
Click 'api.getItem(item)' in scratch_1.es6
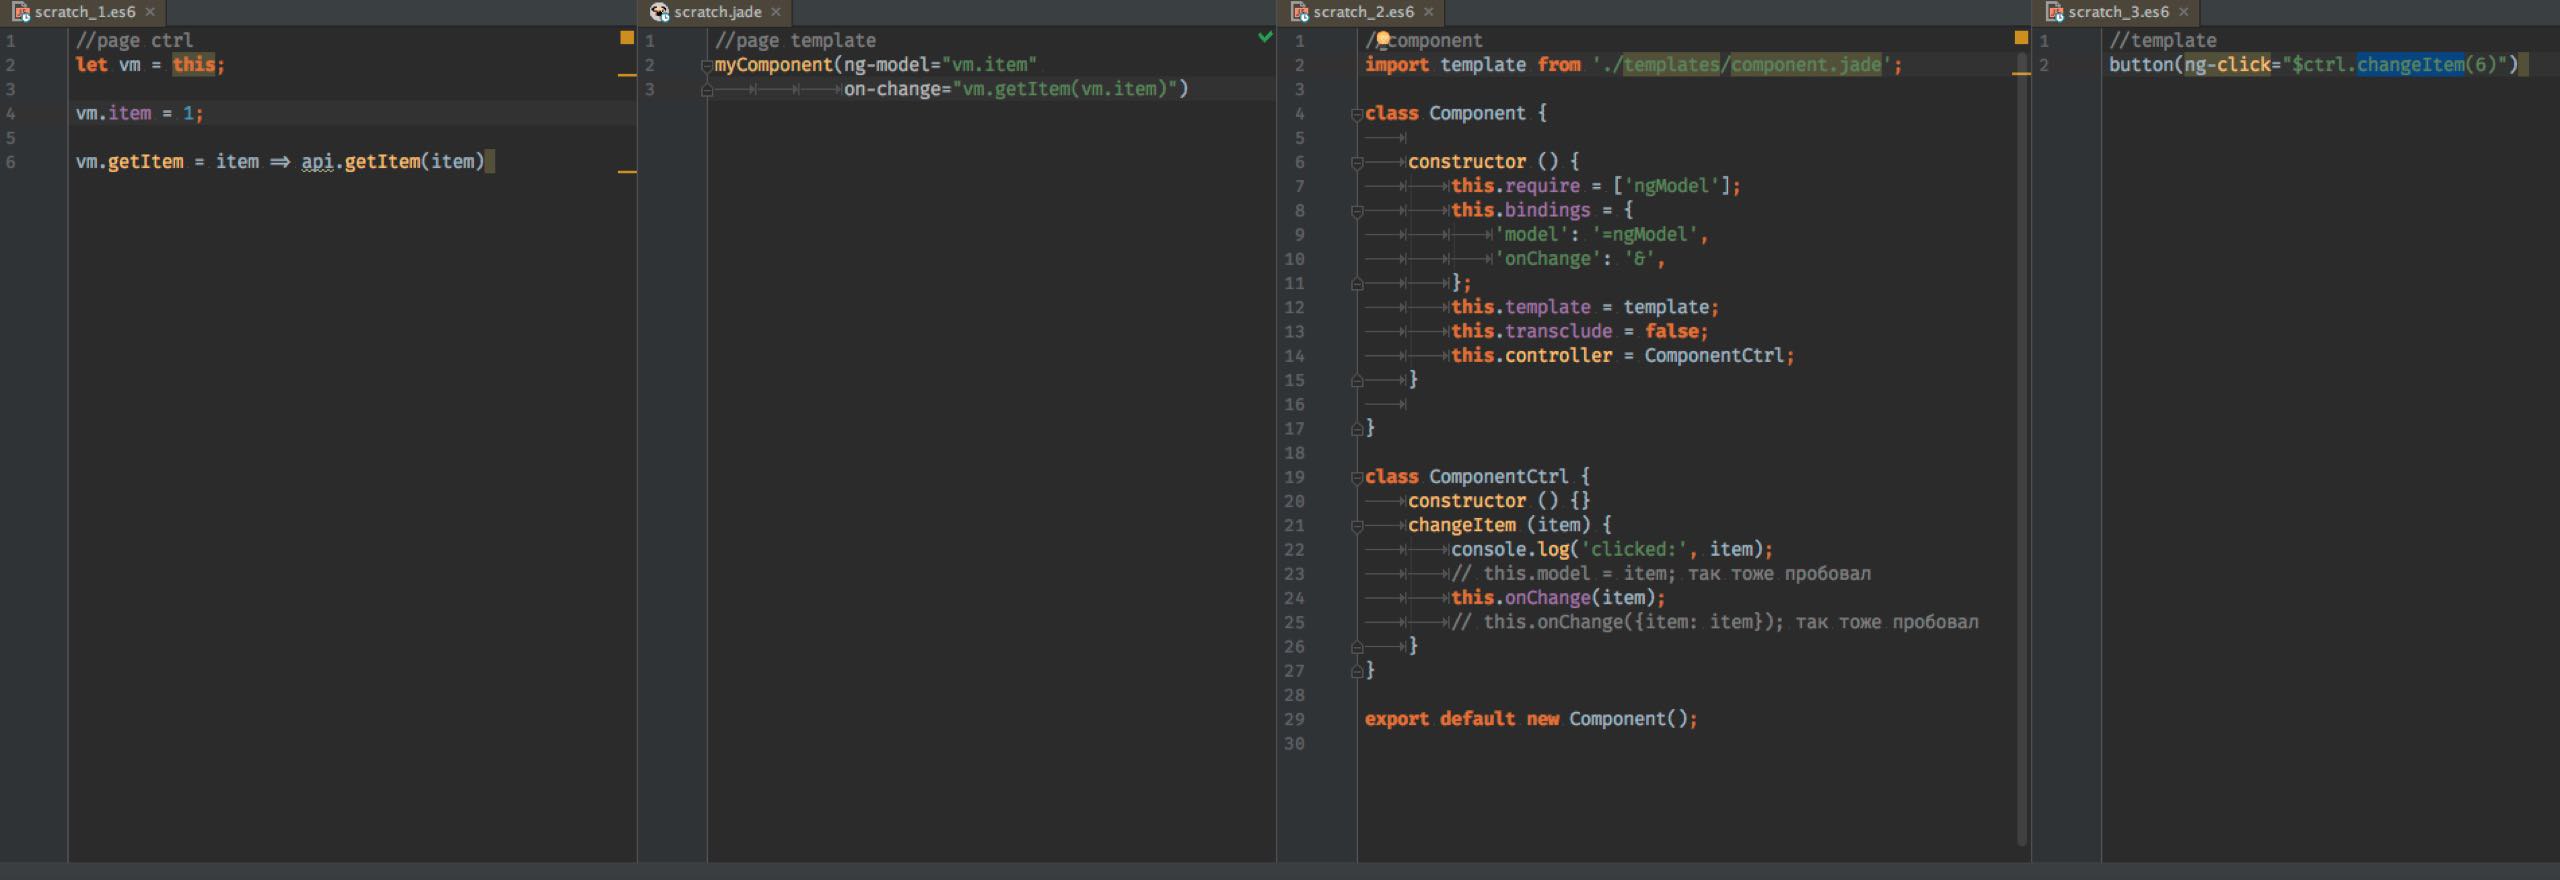coord(393,162)
